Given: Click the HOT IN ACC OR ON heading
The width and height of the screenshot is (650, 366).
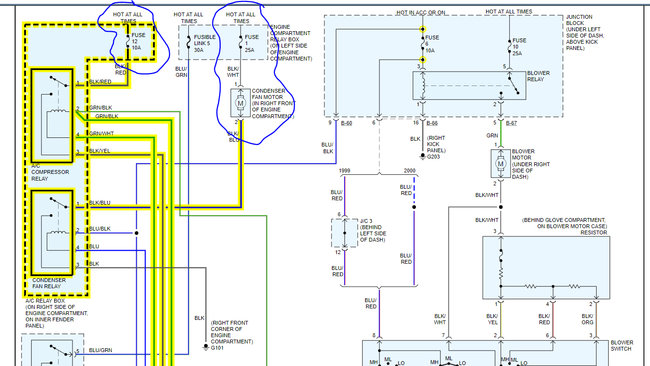Looking at the screenshot, I should click(421, 13).
